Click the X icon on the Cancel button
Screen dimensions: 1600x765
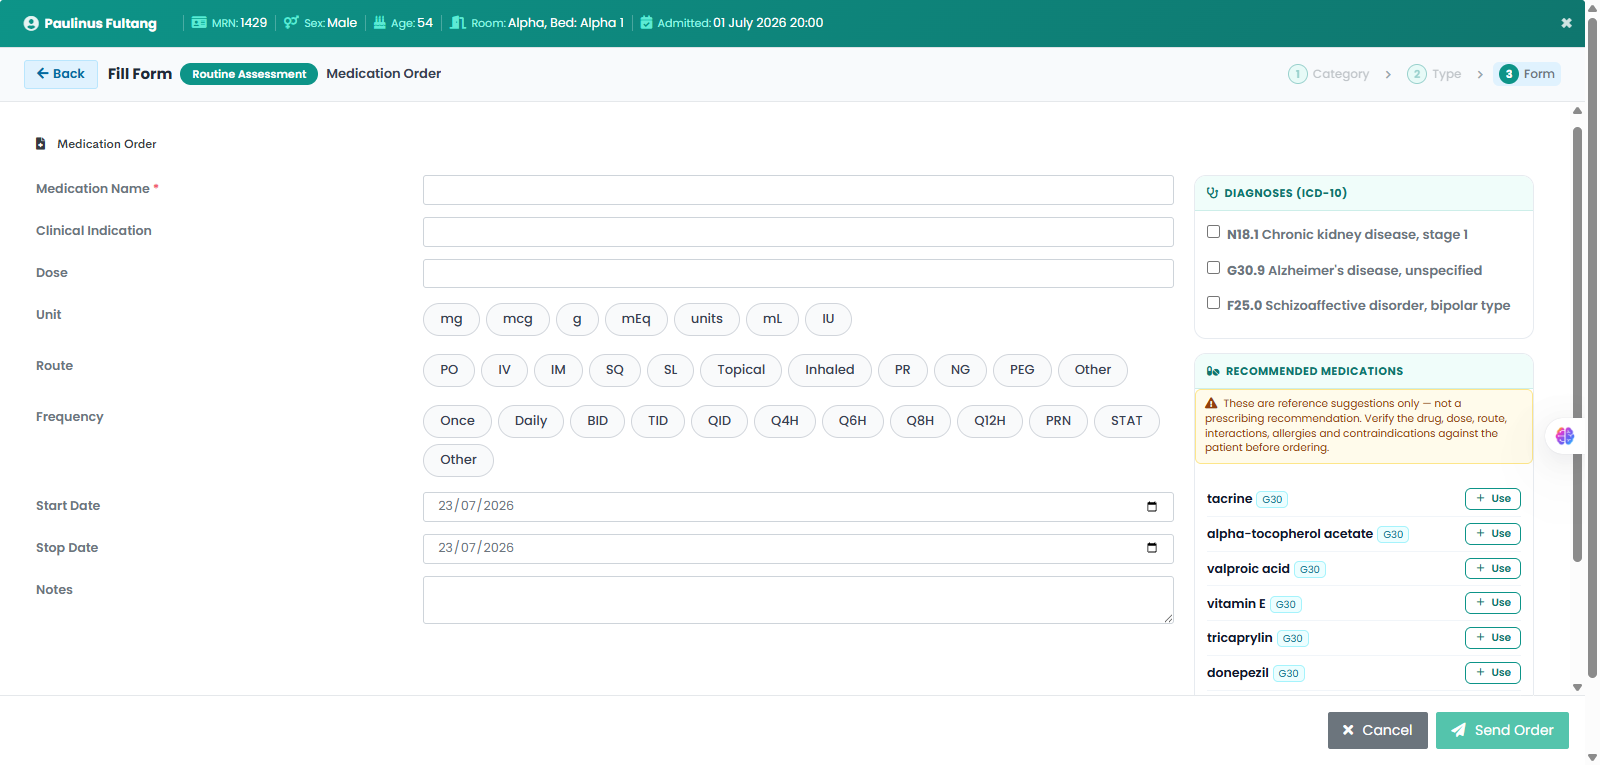tap(1348, 730)
